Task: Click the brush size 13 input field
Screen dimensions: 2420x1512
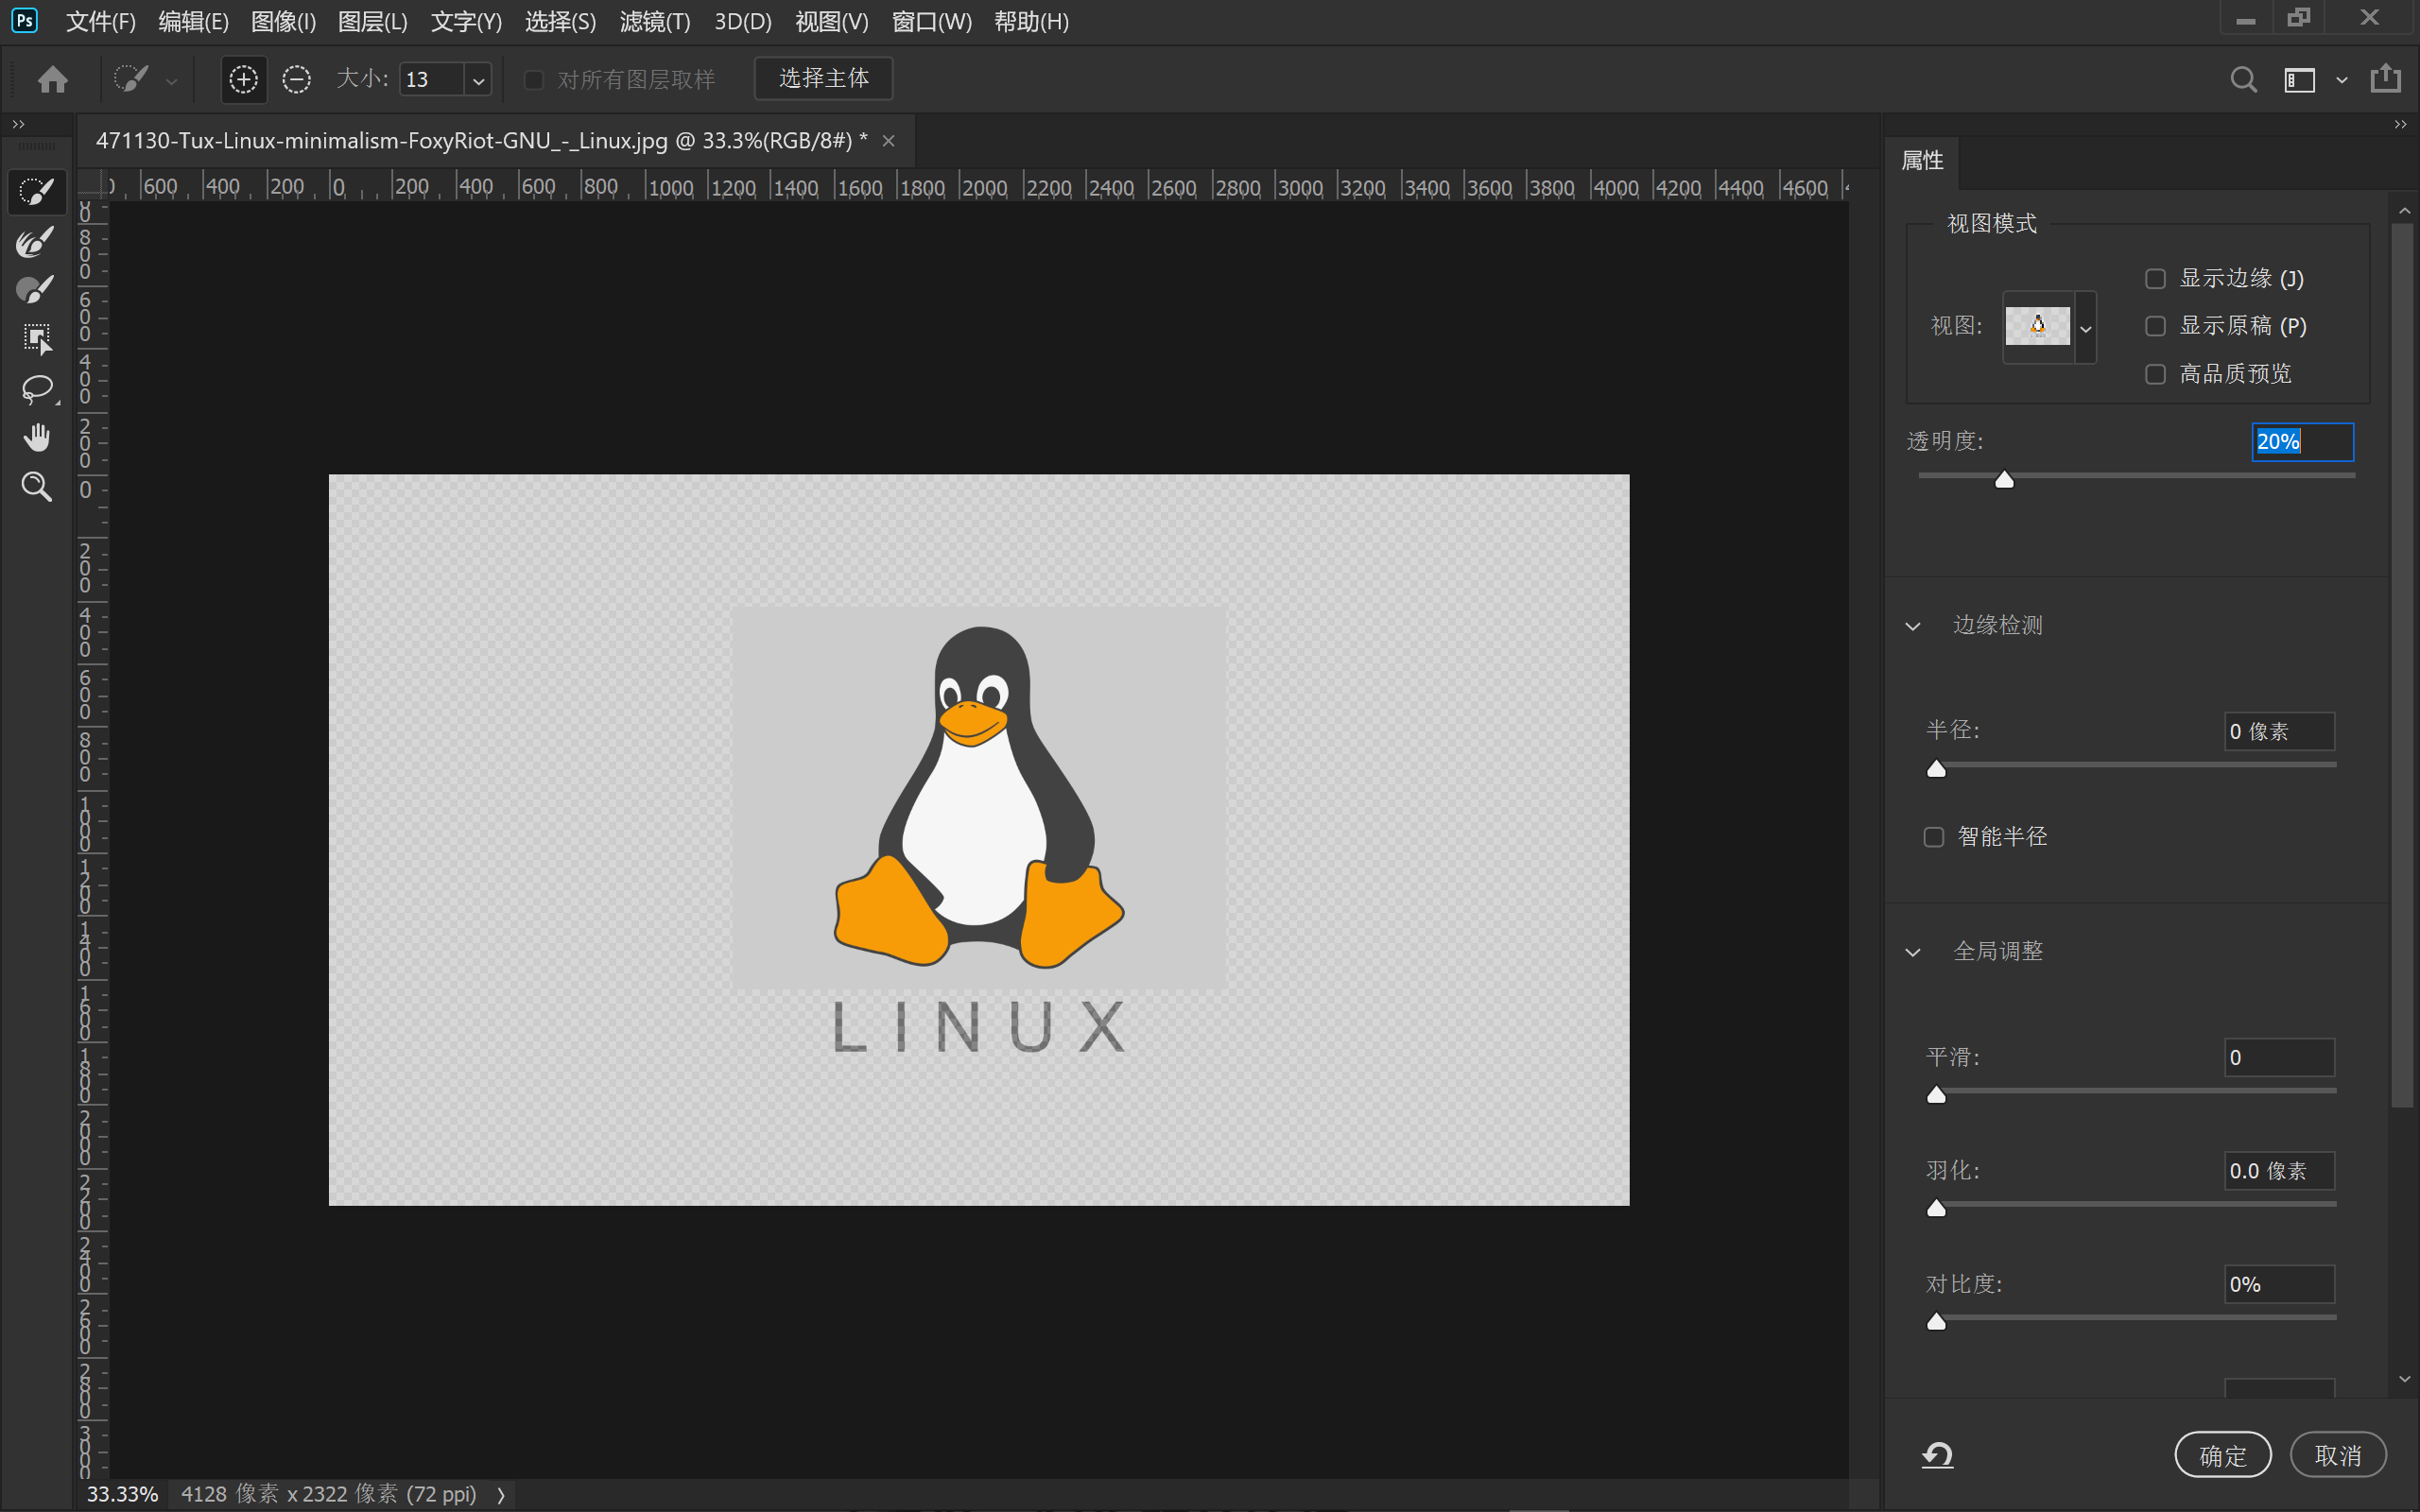Action: coord(433,80)
